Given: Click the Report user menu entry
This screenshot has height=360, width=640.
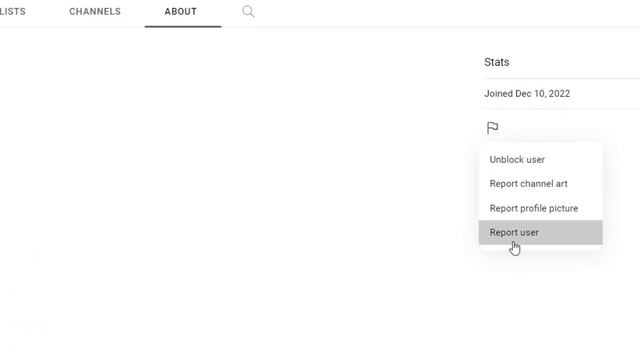Looking at the screenshot, I should 540,232.
